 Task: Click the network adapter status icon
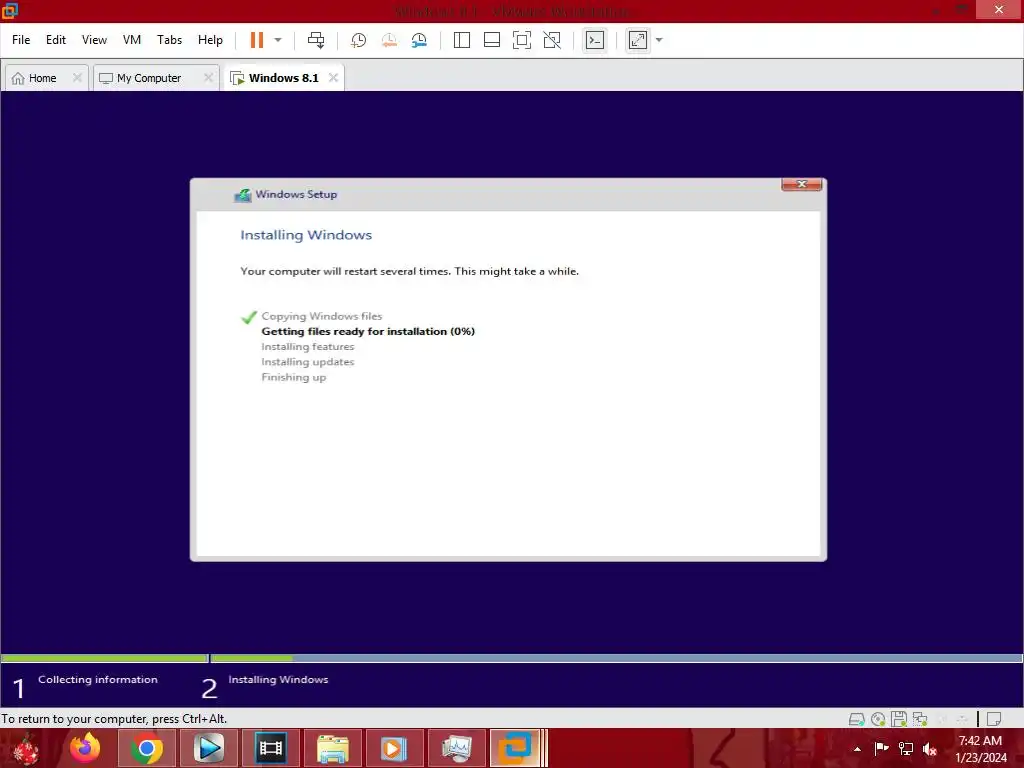click(920, 719)
